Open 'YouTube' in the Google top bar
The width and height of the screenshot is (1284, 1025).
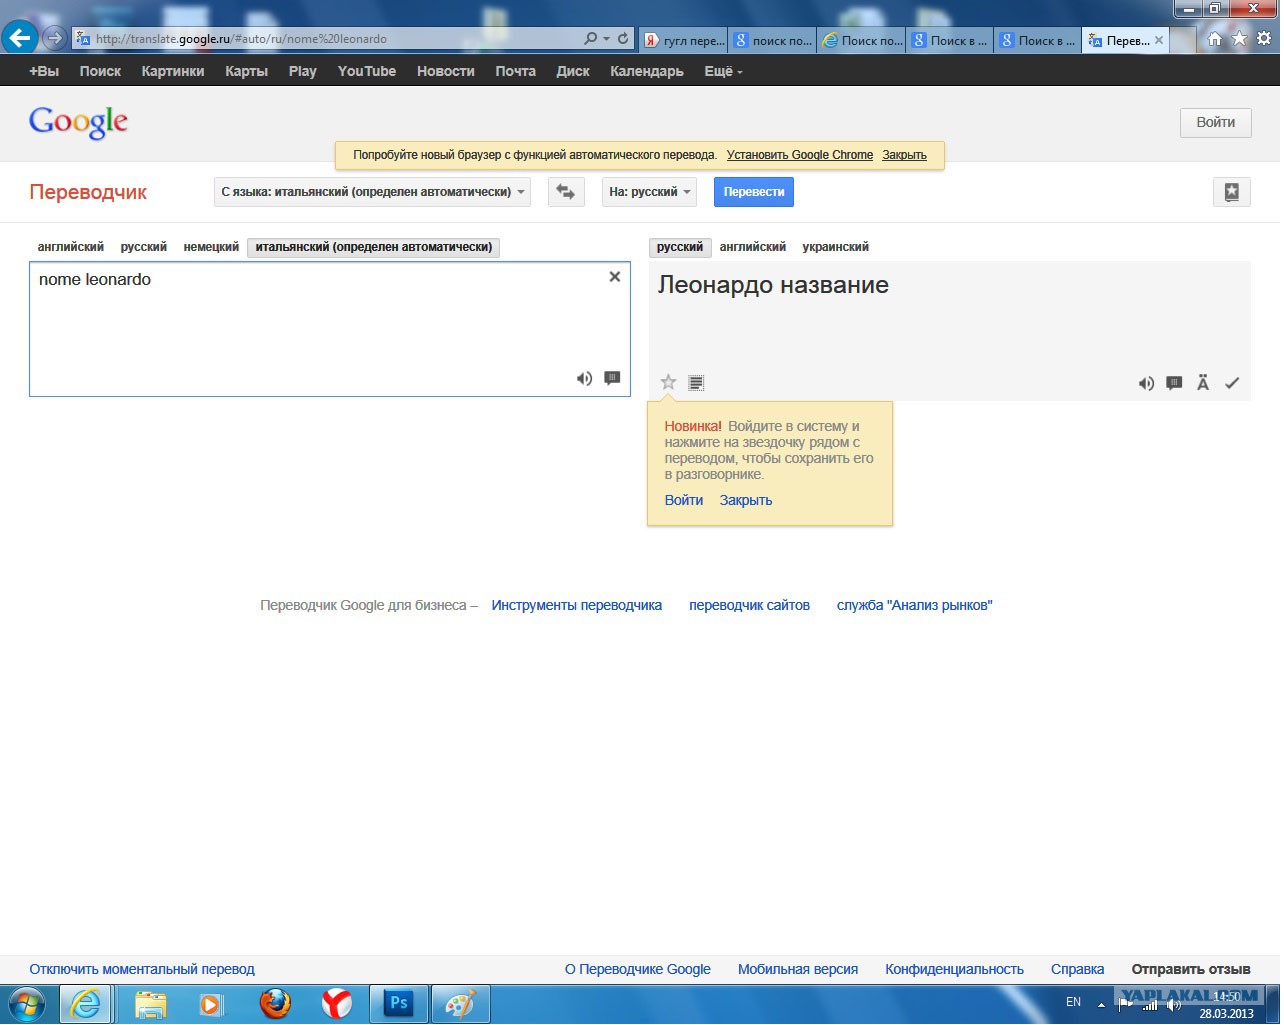367,71
